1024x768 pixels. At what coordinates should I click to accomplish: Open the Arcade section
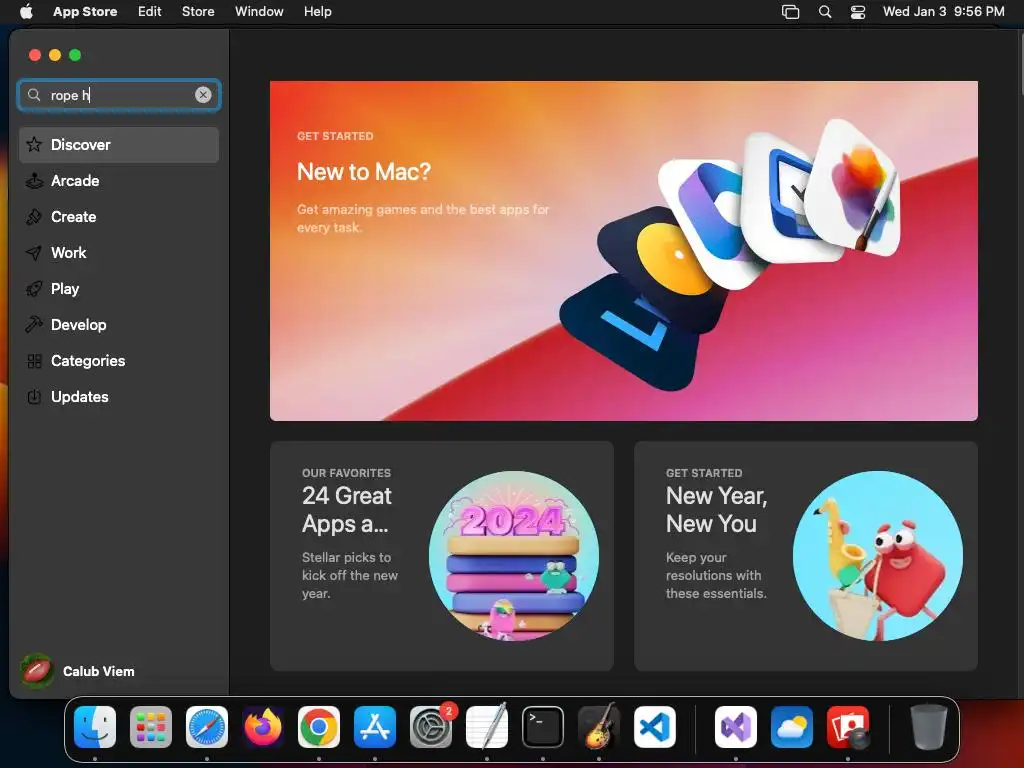point(119,181)
